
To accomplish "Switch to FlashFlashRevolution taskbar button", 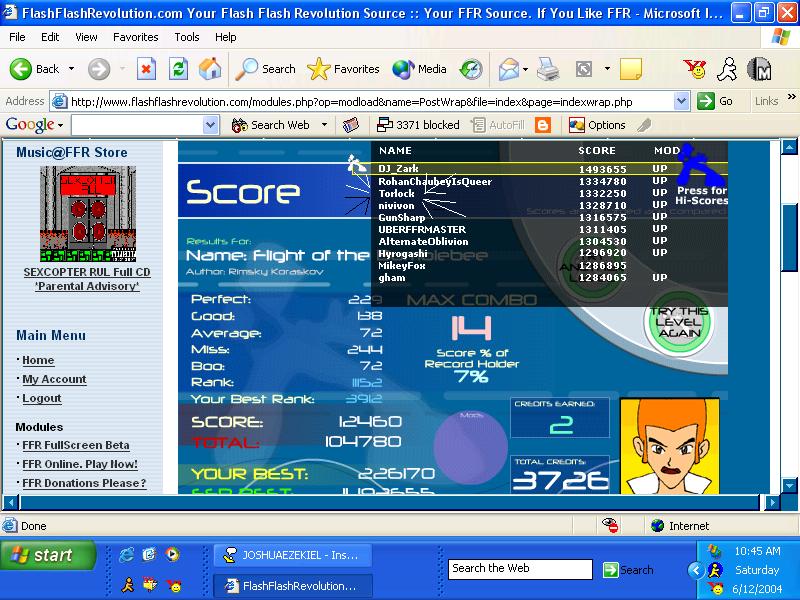I will coord(292,586).
